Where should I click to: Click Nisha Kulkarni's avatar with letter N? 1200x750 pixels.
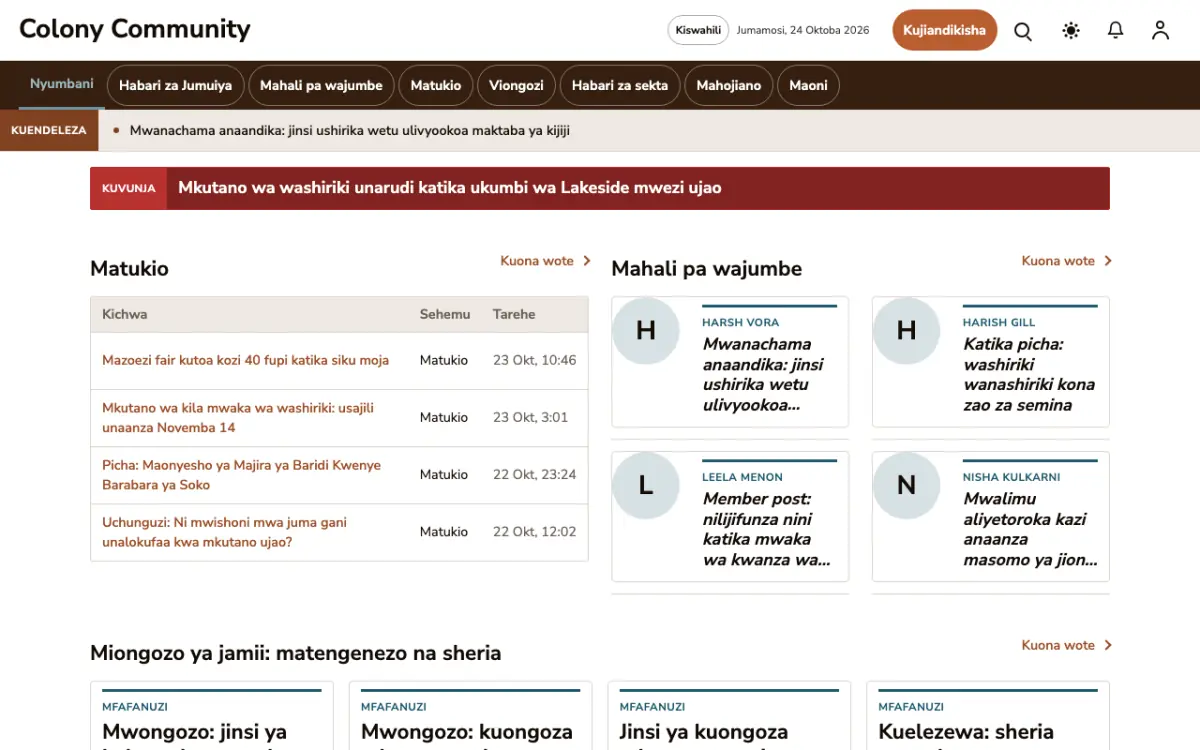point(906,485)
